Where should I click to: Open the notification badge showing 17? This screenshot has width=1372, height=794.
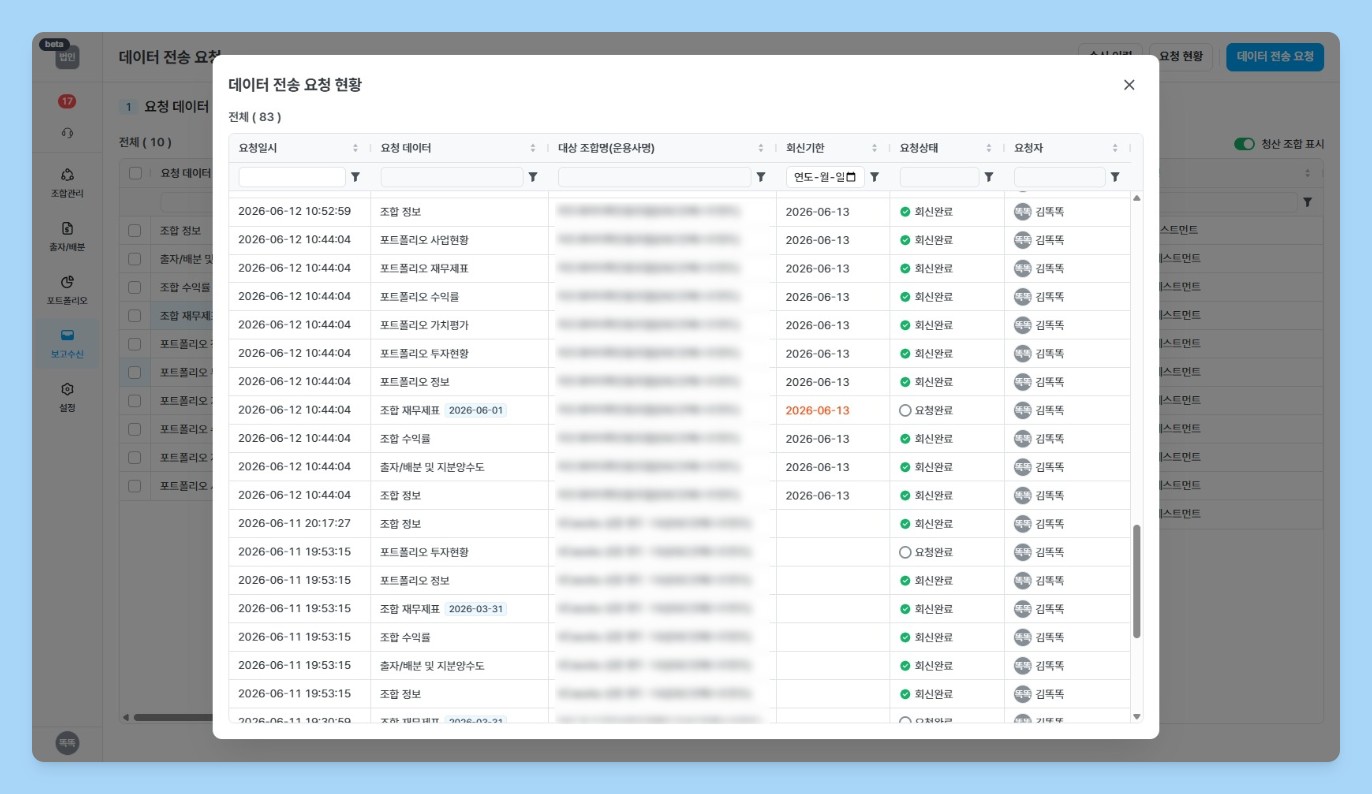(x=67, y=101)
